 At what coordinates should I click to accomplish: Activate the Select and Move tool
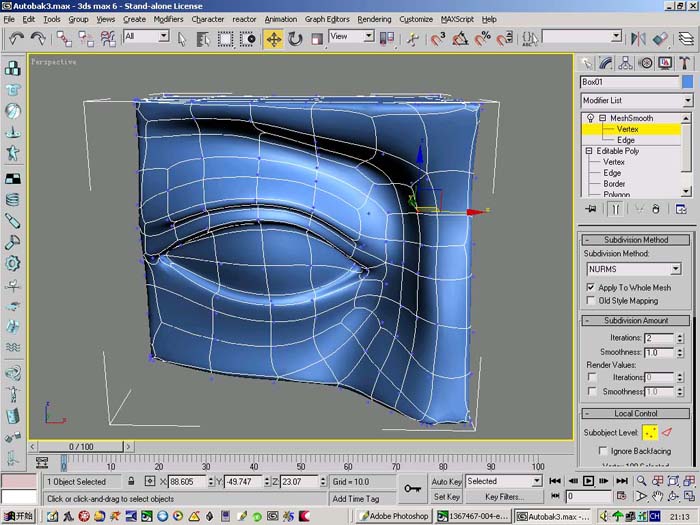pos(274,39)
